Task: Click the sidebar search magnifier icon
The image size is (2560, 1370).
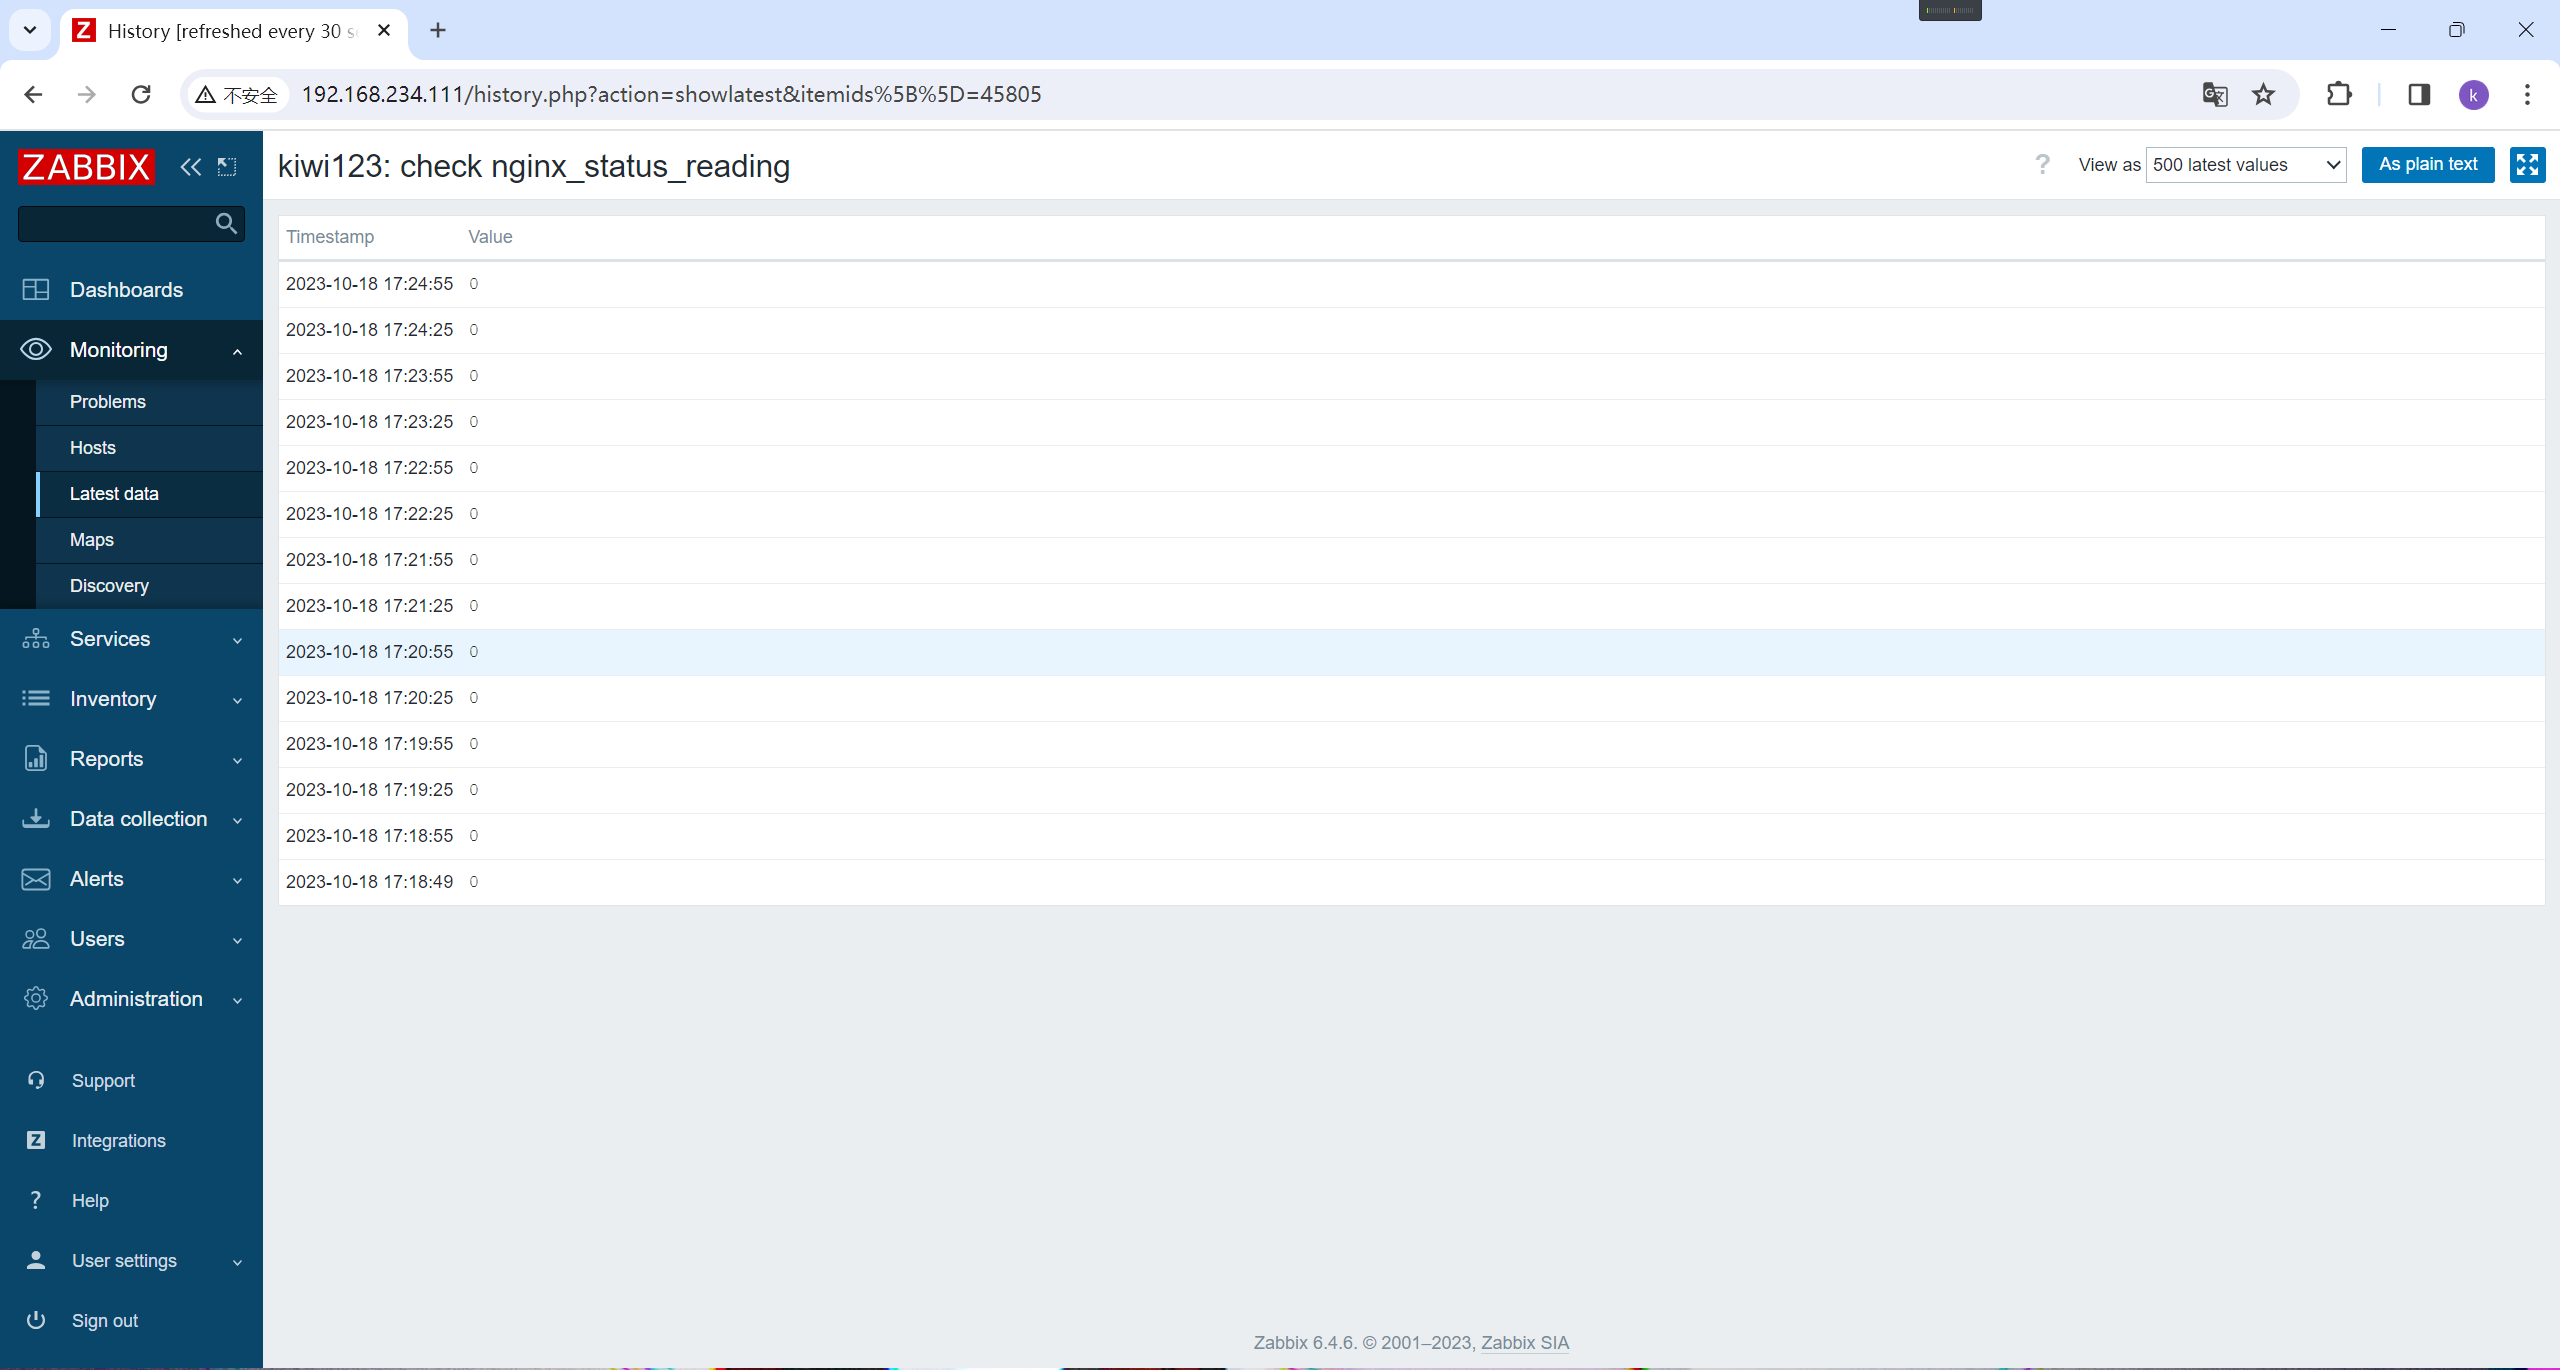Action: pos(226,224)
